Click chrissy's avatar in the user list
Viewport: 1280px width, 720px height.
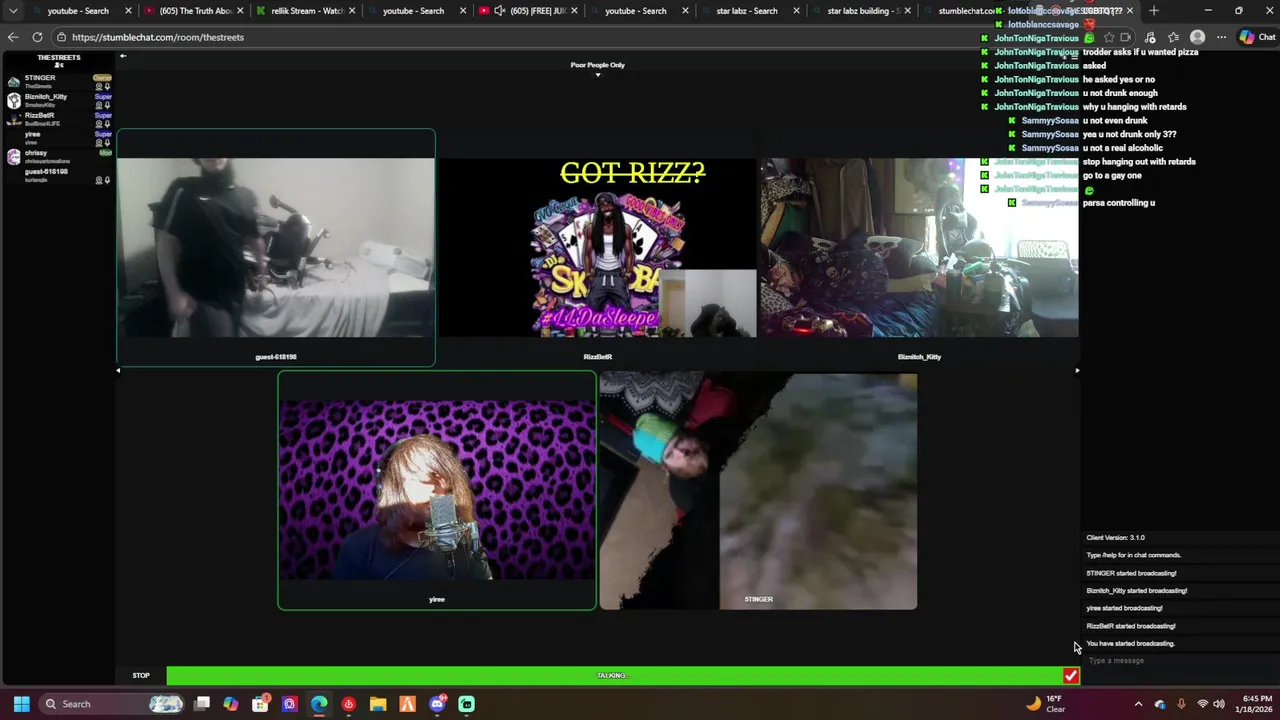[13, 157]
